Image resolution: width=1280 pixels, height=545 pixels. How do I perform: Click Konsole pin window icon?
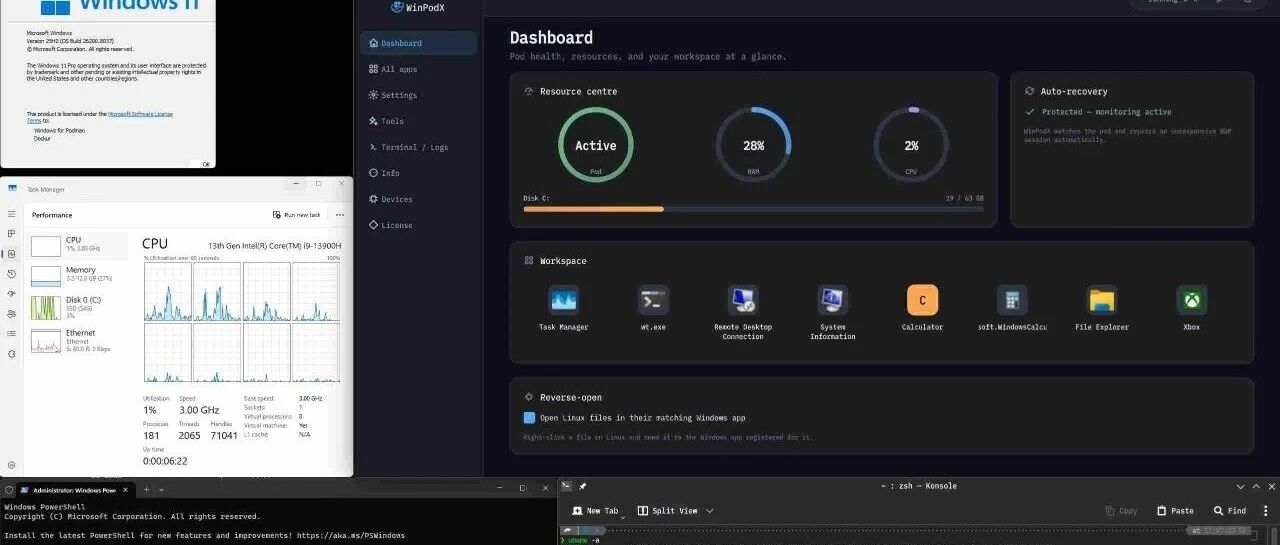click(x=582, y=486)
